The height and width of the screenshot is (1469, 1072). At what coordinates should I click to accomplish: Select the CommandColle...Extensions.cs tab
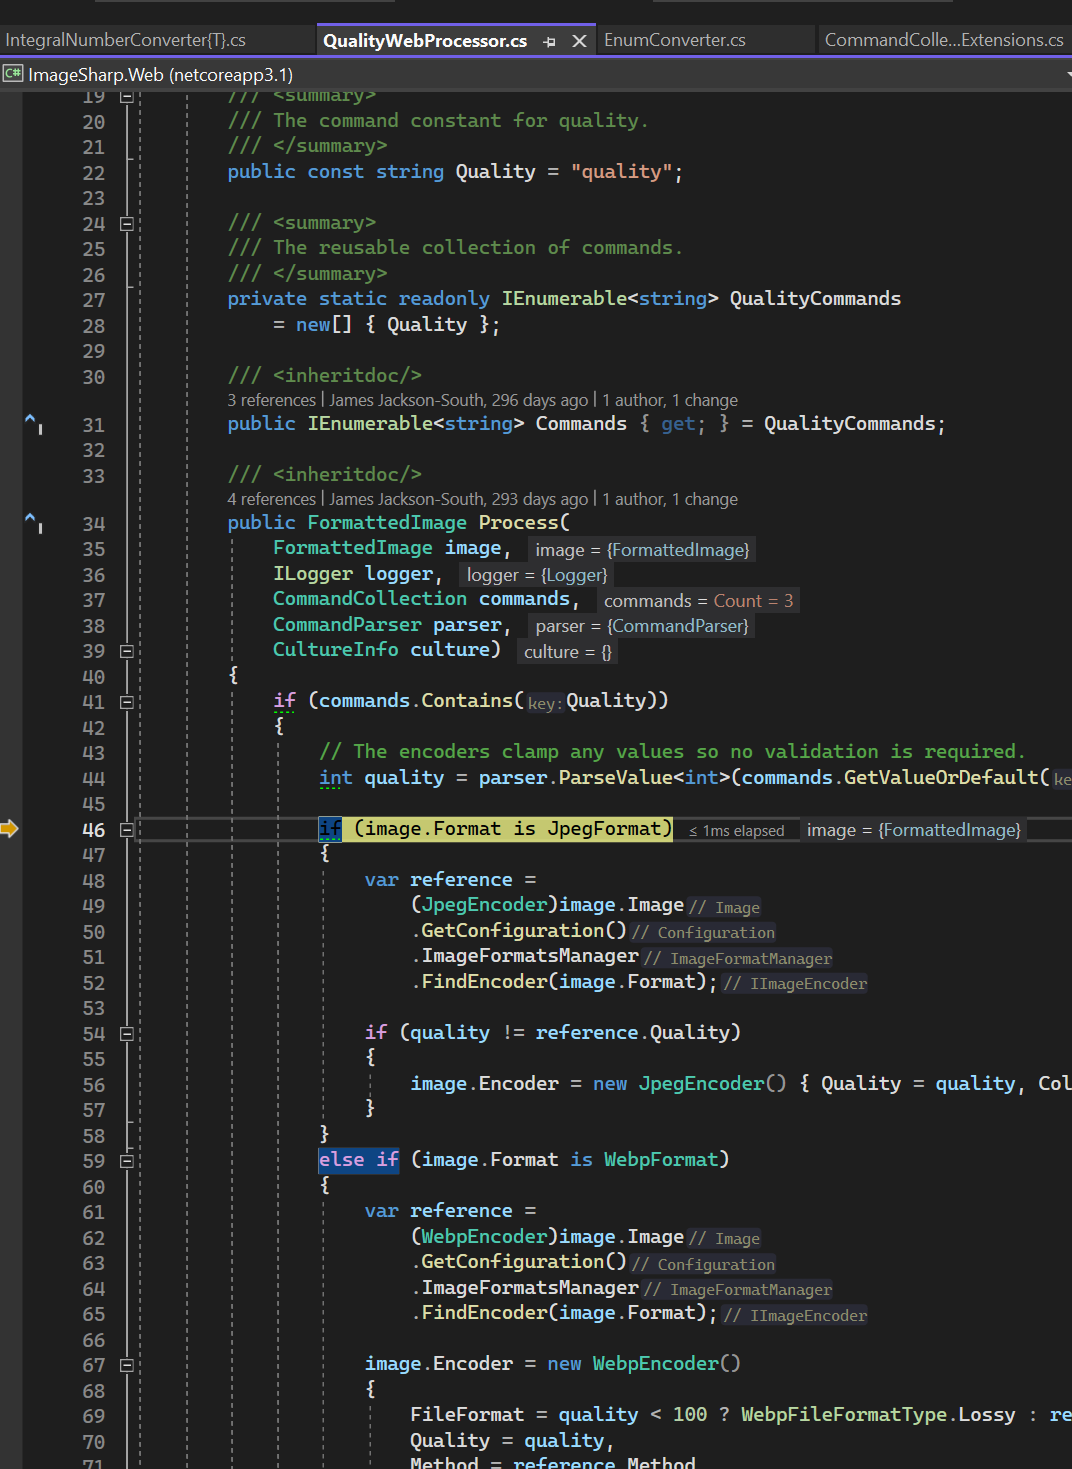943,39
